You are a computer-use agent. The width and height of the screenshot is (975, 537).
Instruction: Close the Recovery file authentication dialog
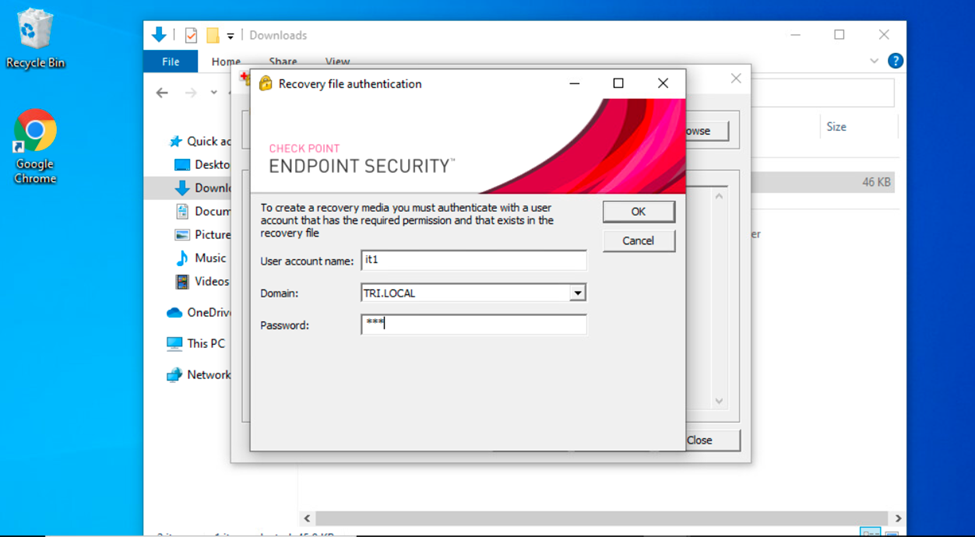point(663,83)
